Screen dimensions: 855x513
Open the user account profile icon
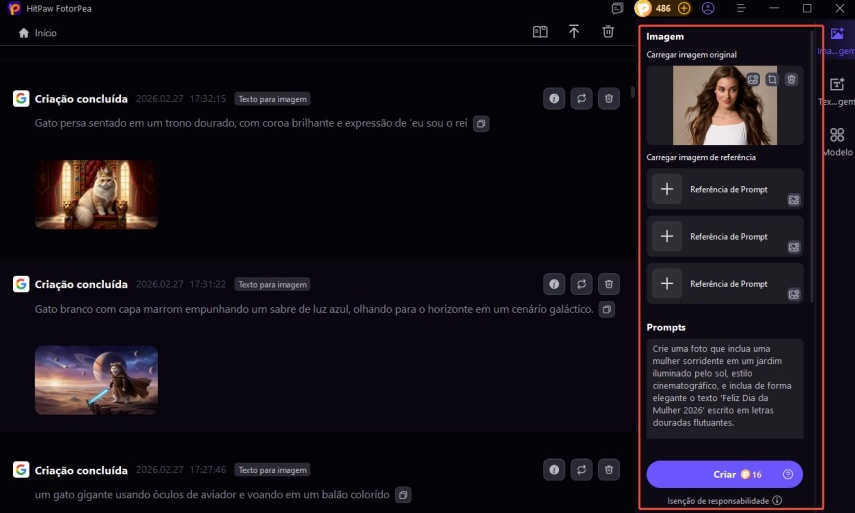(708, 8)
